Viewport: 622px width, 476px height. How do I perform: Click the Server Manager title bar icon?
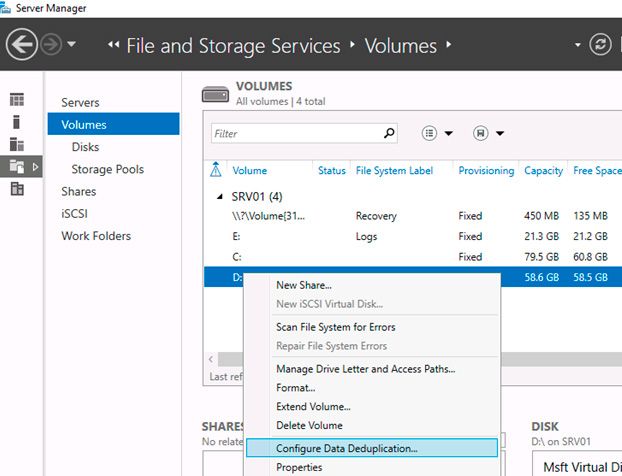coord(5,8)
